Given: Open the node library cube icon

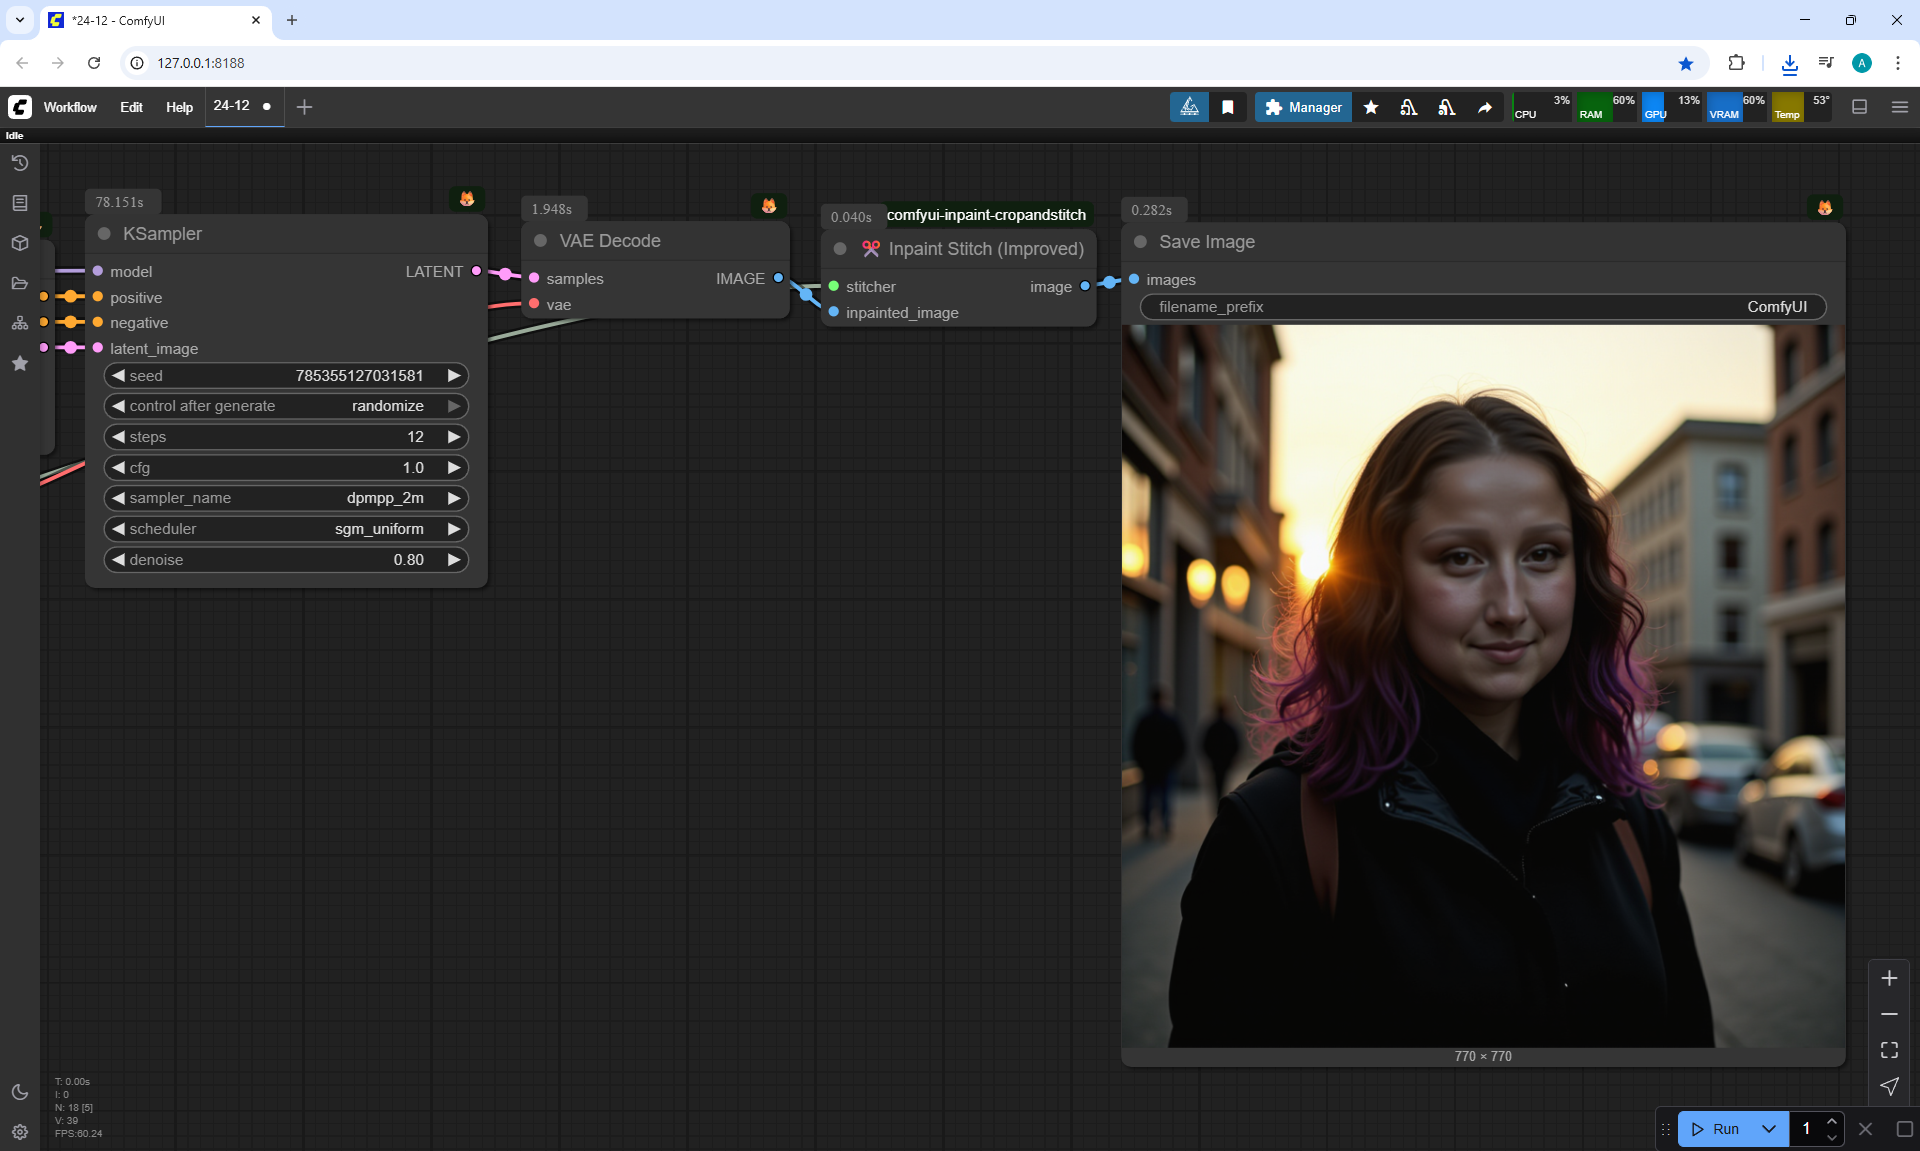Looking at the screenshot, I should pos(20,243).
